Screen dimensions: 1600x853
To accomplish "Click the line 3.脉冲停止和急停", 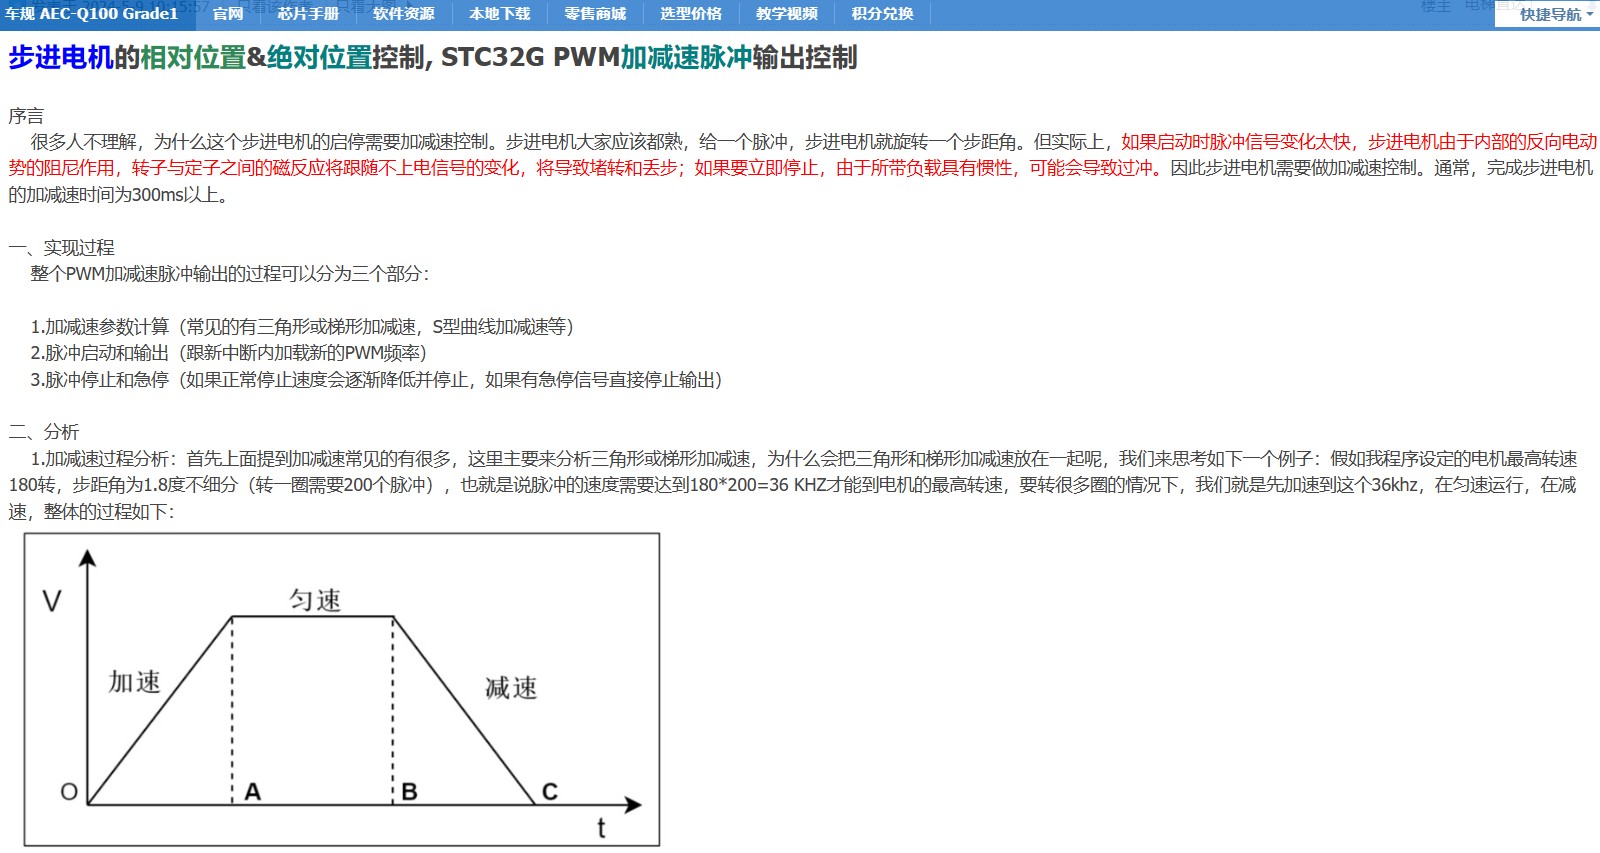I will coord(377,380).
